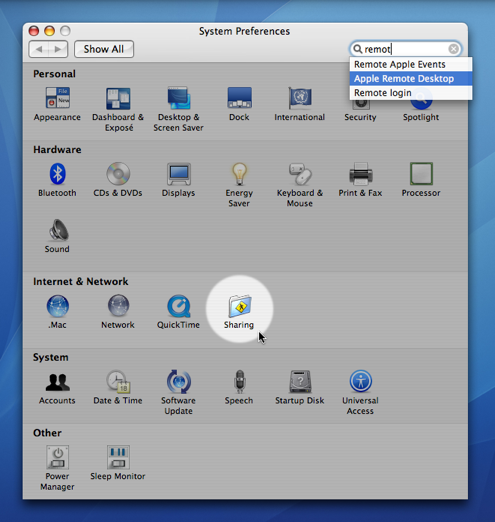Click the Show All button

point(104,49)
